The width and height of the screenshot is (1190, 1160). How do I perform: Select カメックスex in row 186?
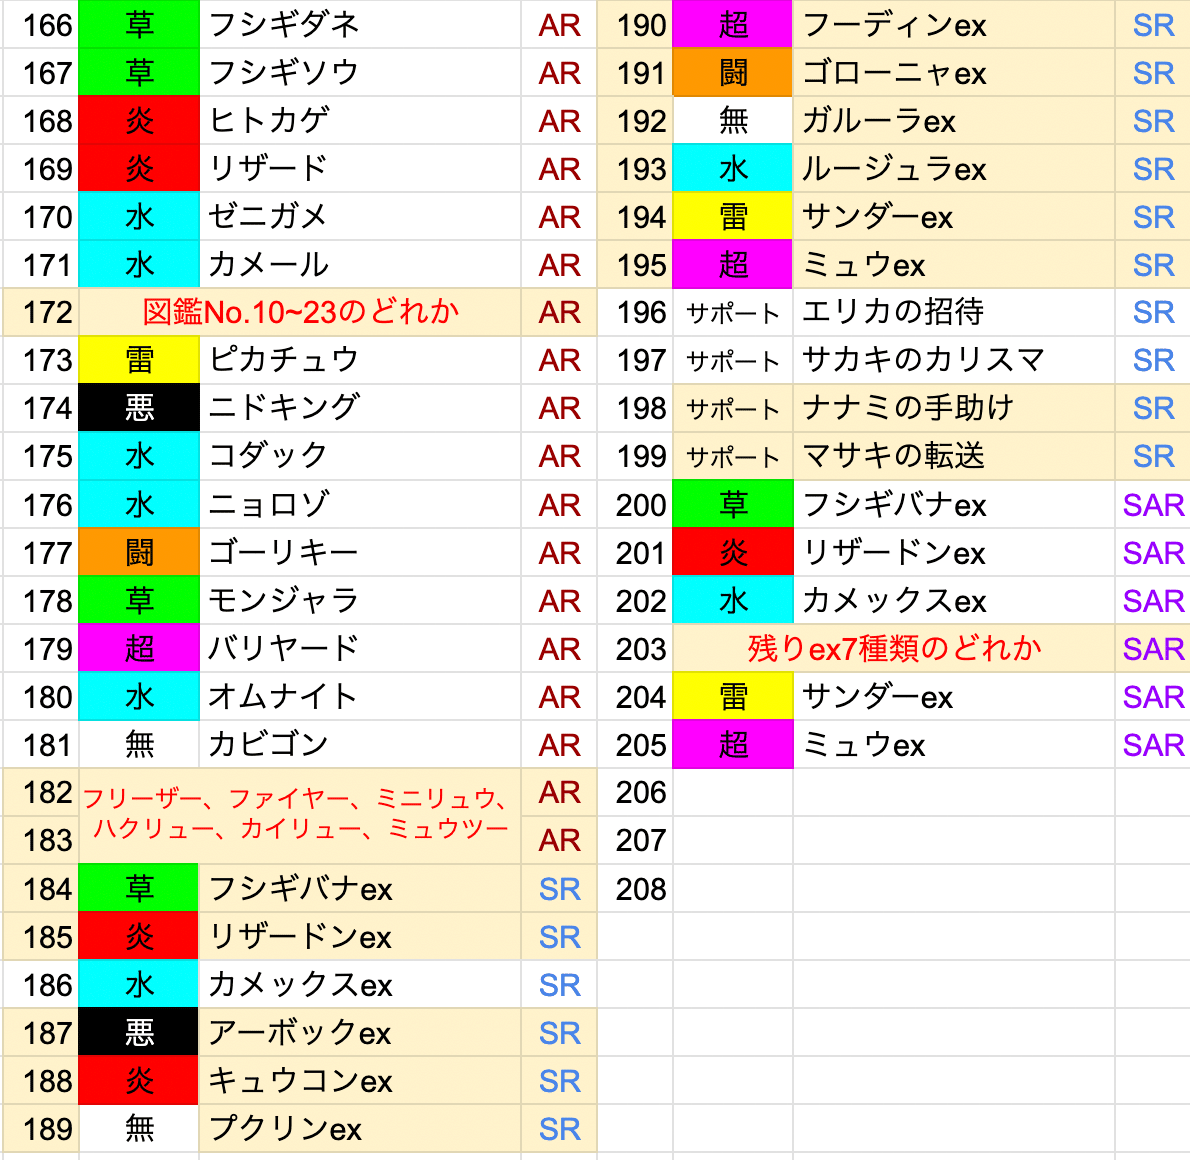(x=360, y=985)
